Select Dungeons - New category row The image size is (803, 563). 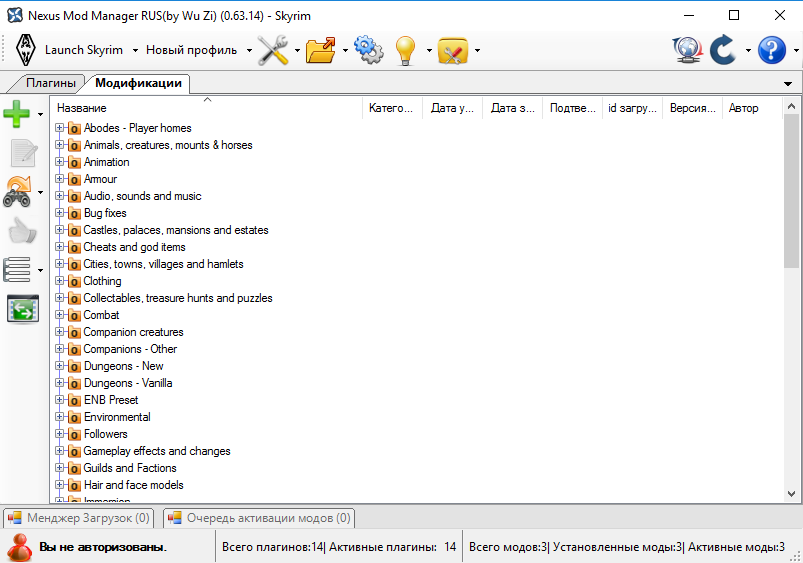[x=123, y=366]
